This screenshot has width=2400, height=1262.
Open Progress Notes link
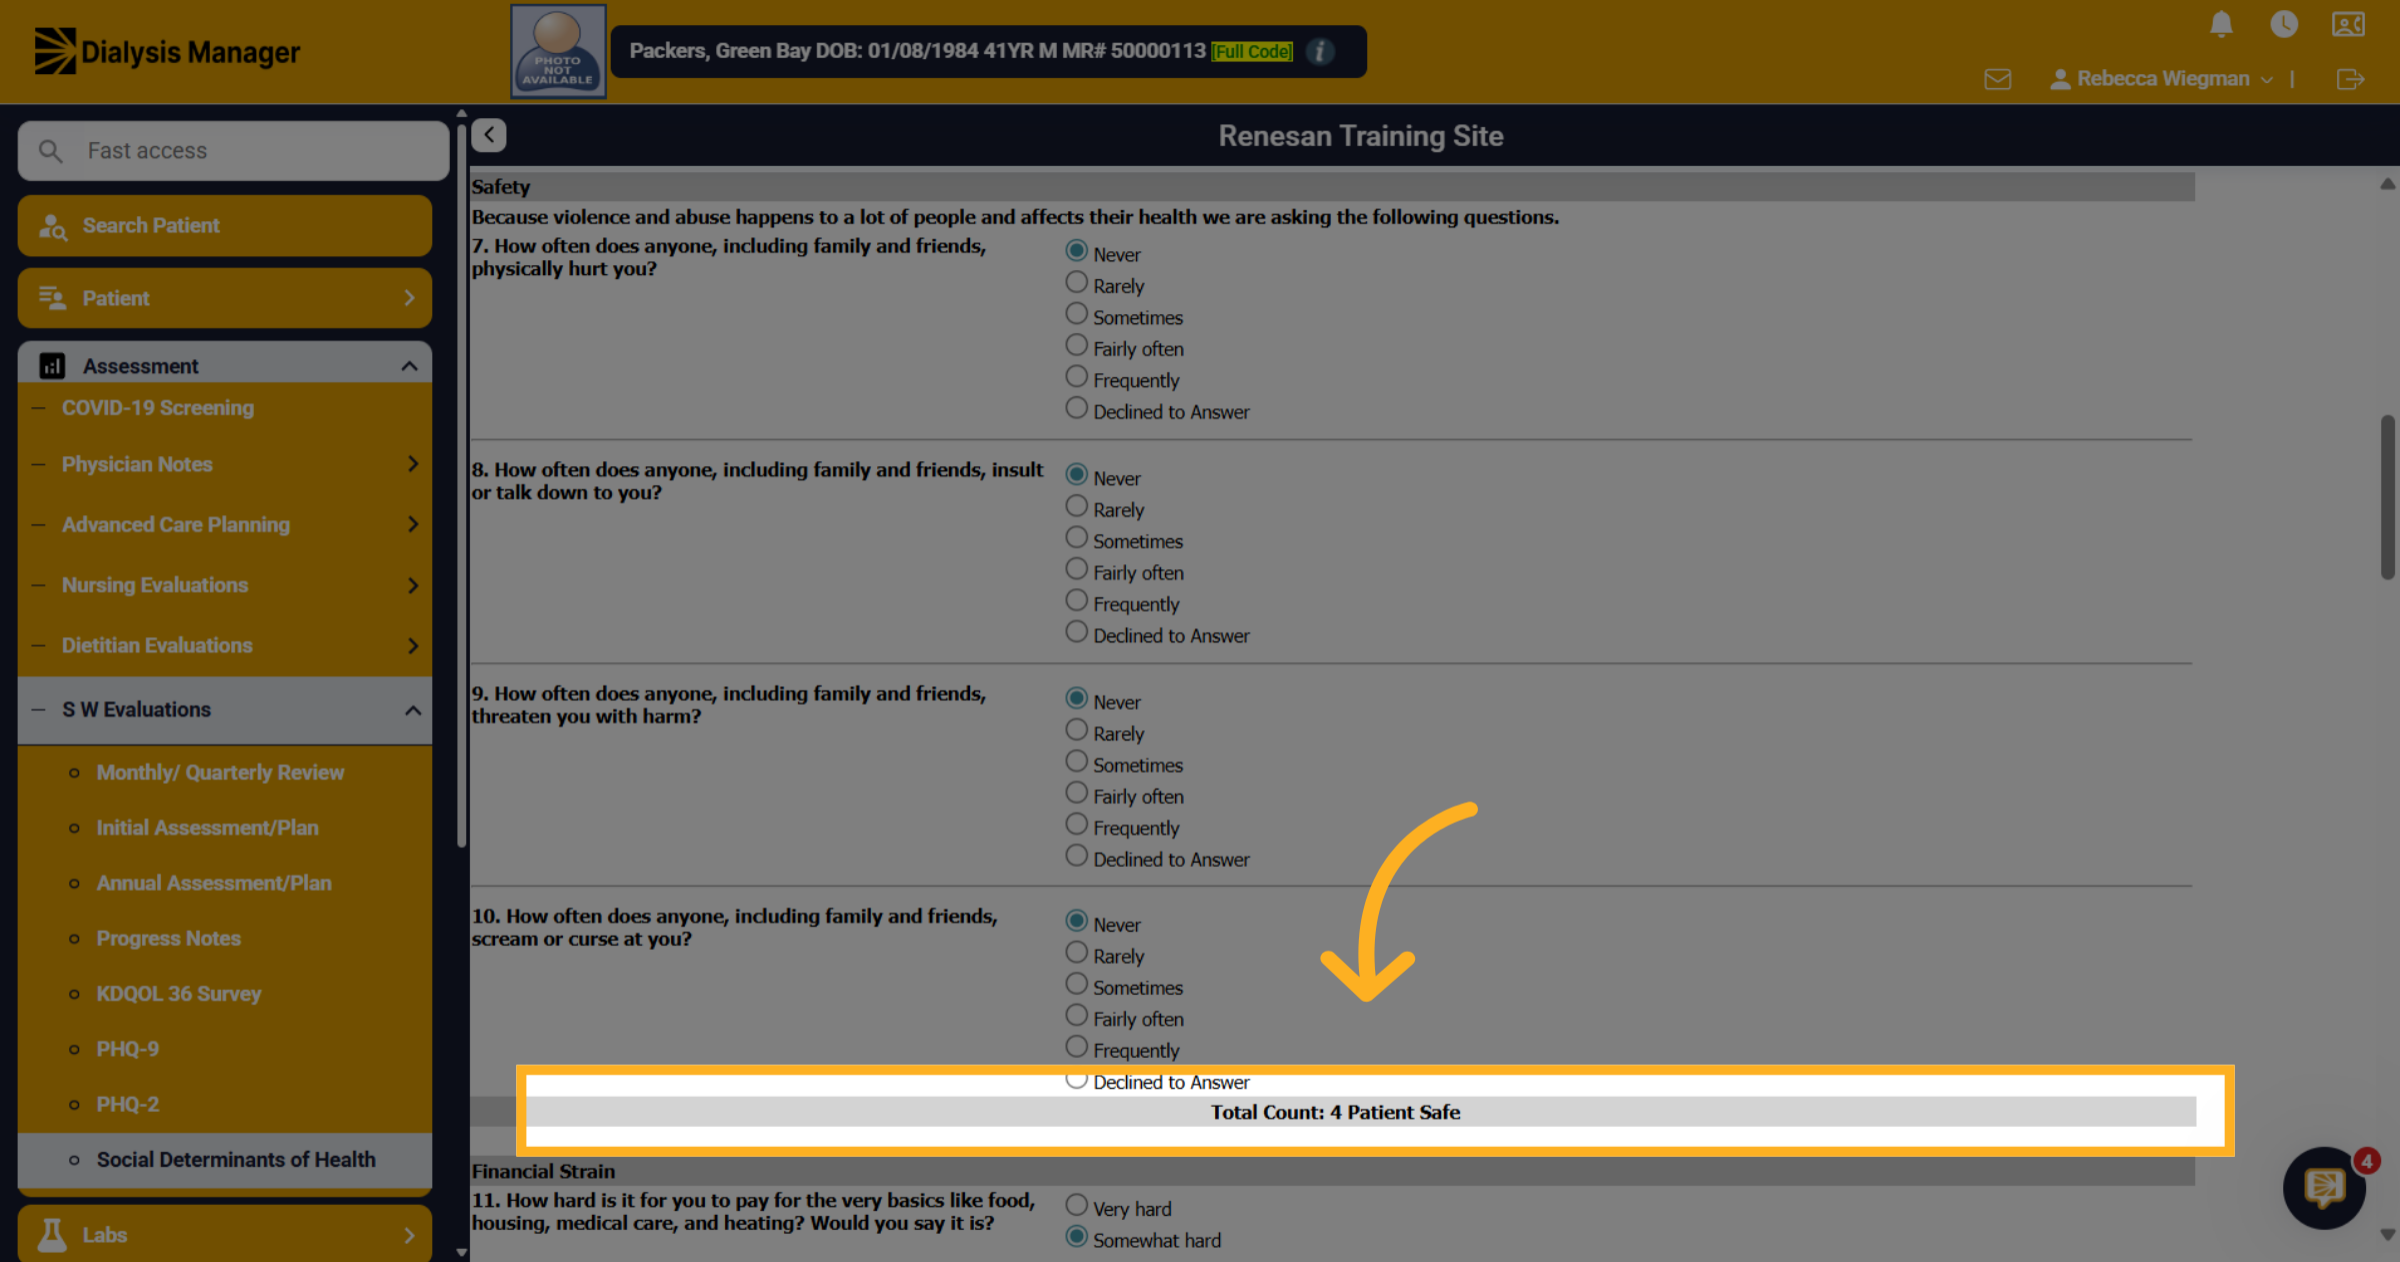coord(169,939)
